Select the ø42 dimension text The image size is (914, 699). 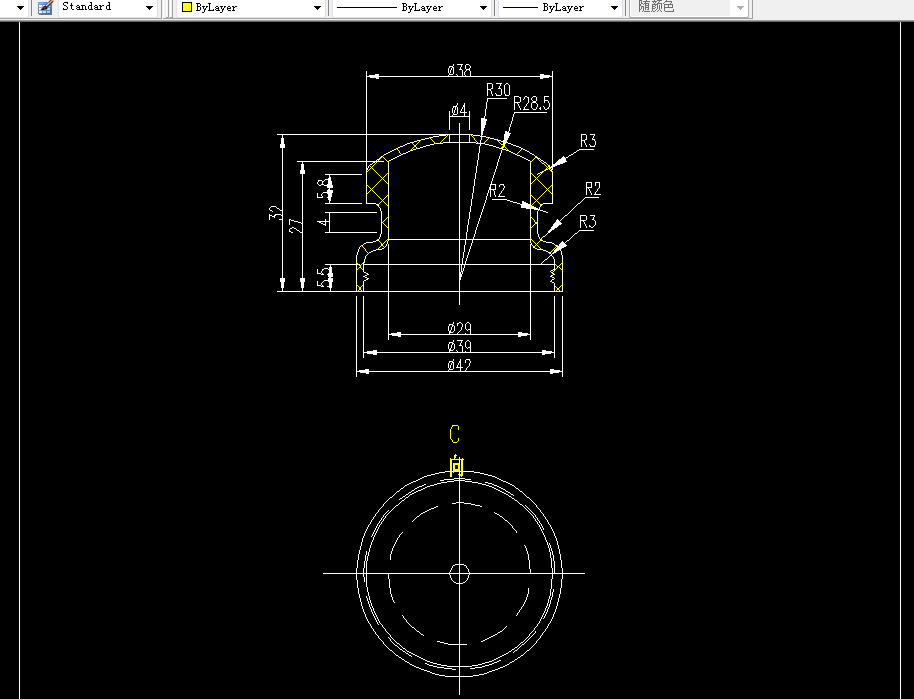coord(459,365)
